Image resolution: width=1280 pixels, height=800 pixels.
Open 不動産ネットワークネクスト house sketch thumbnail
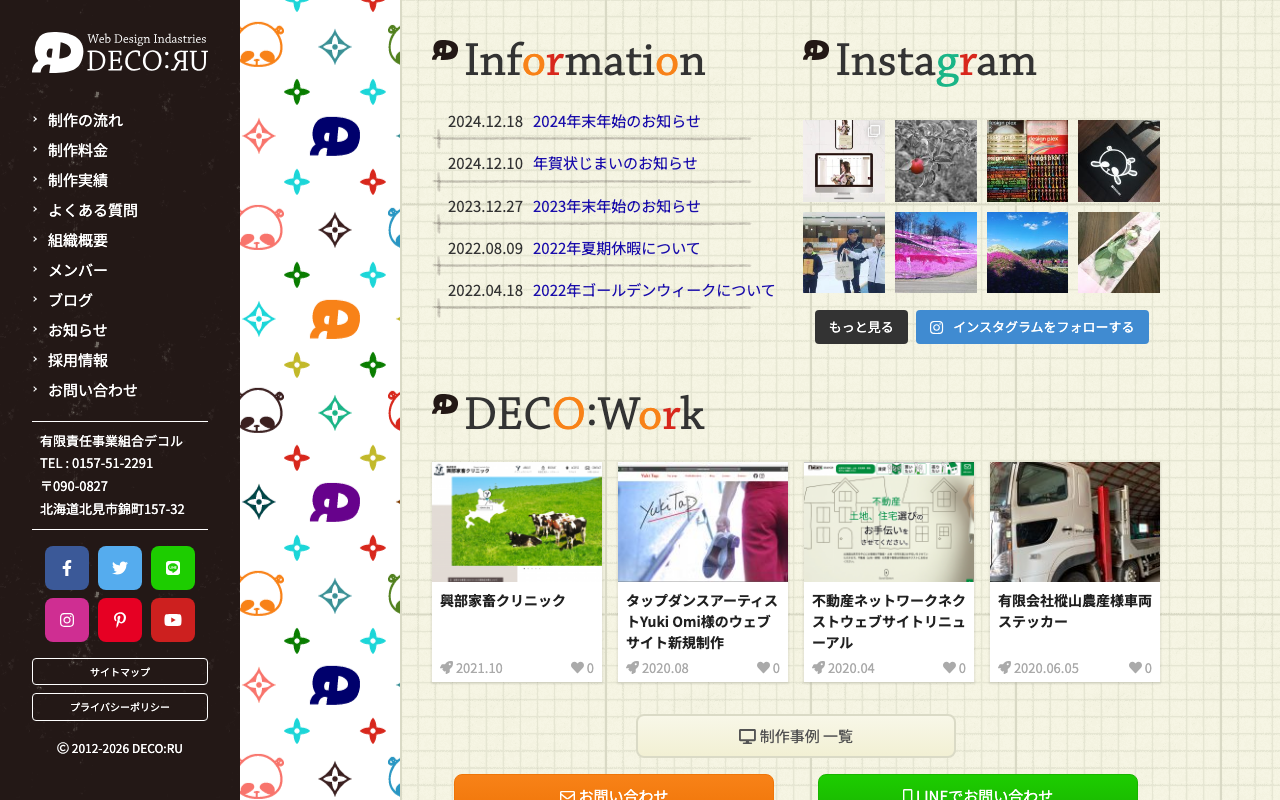[889, 522]
